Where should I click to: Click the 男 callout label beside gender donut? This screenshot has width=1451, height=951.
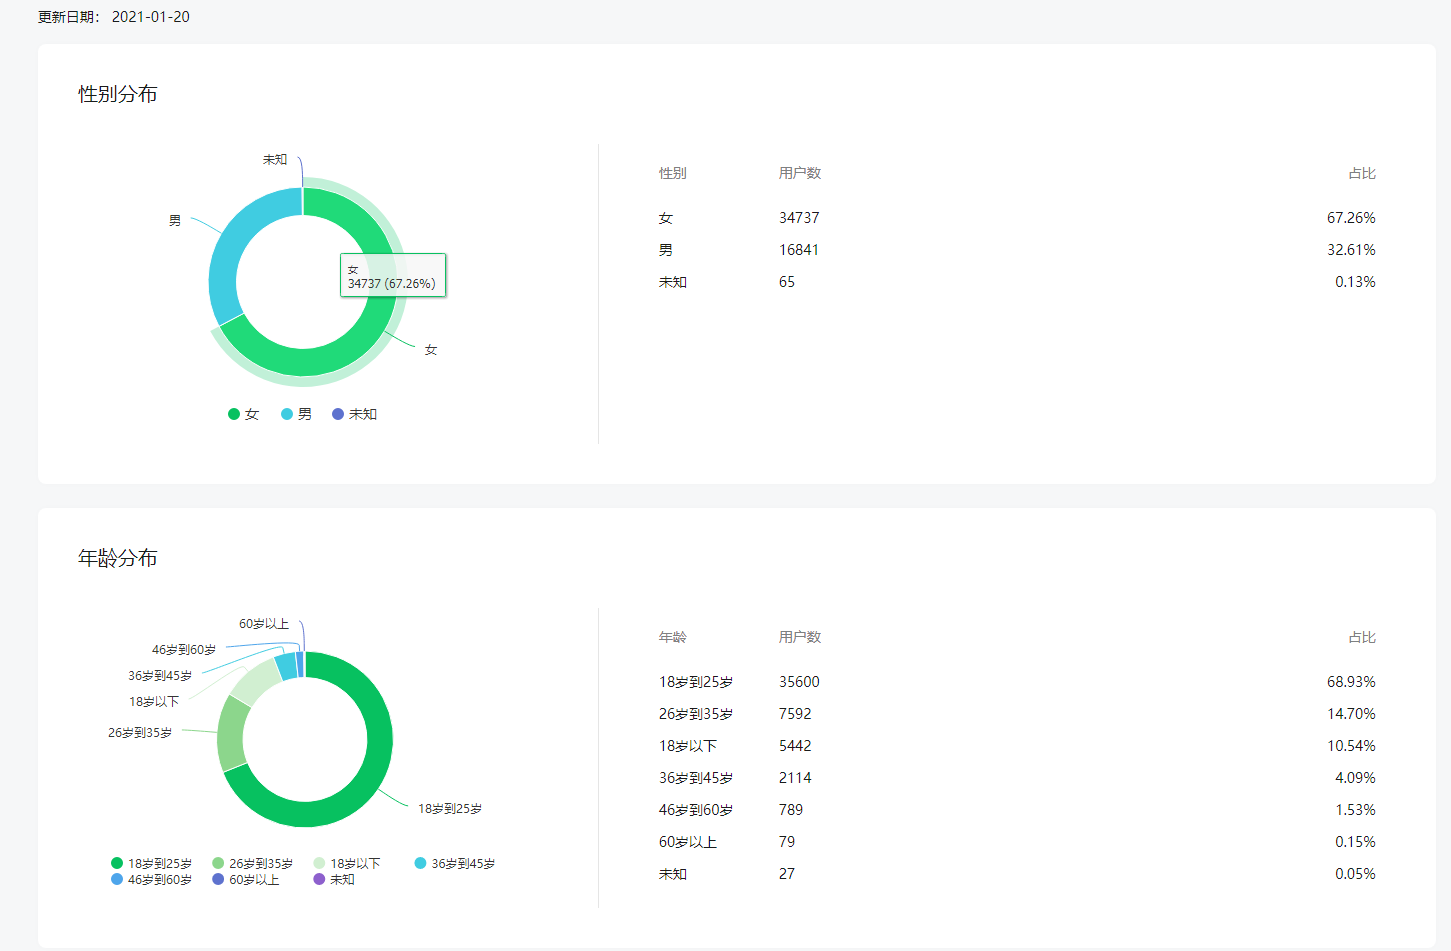pyautogui.click(x=175, y=221)
